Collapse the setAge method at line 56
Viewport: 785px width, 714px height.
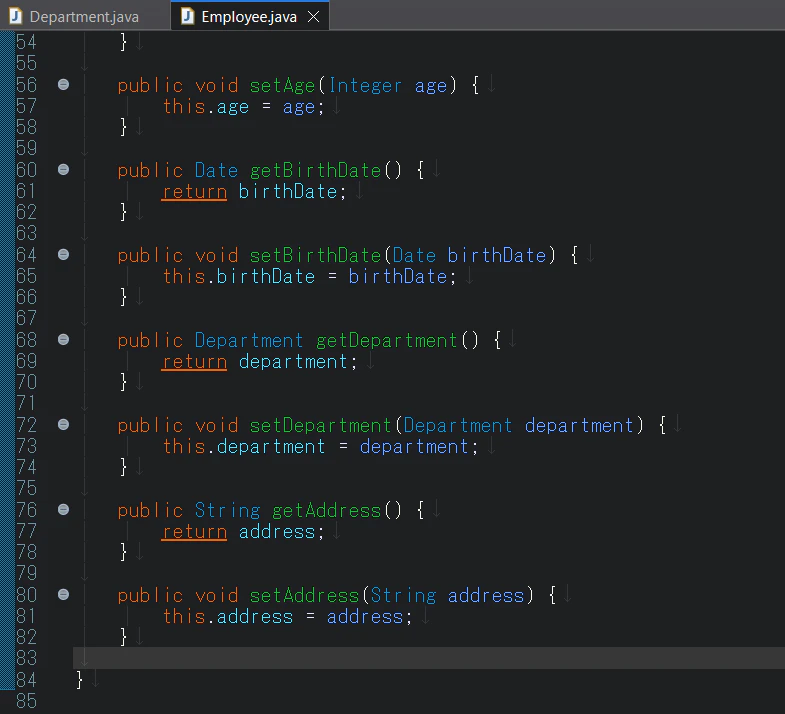pos(64,85)
